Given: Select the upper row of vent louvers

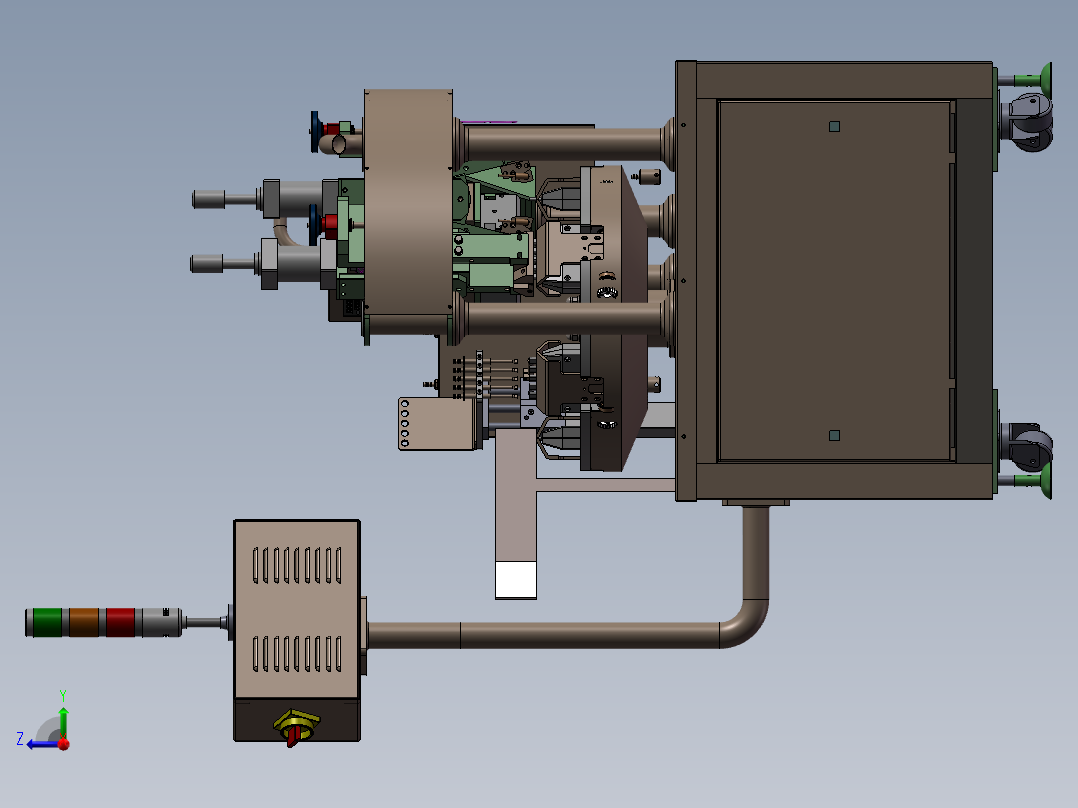Looking at the screenshot, I should (x=297, y=565).
